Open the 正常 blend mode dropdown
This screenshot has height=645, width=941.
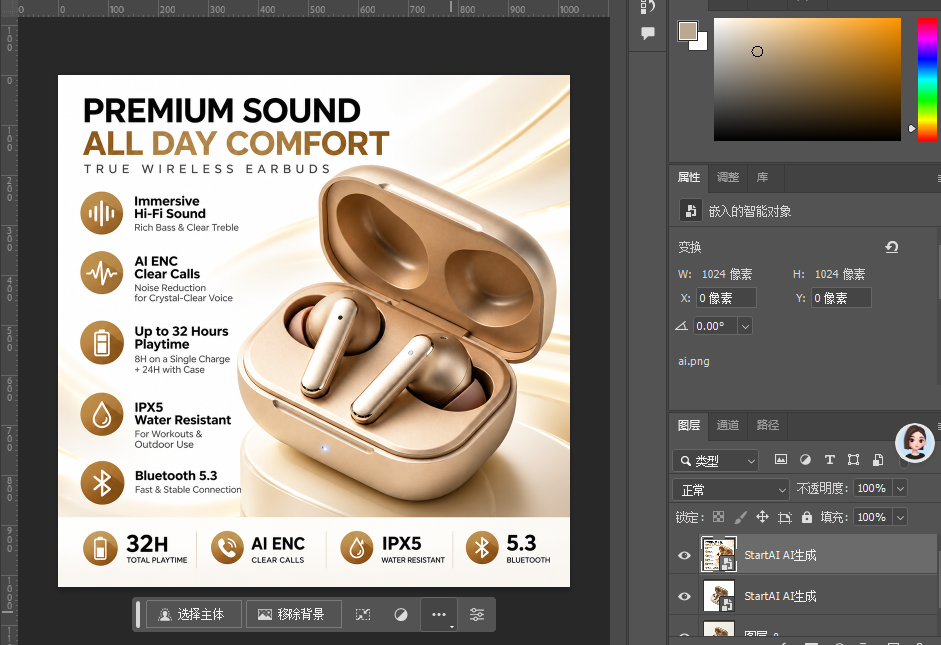731,490
